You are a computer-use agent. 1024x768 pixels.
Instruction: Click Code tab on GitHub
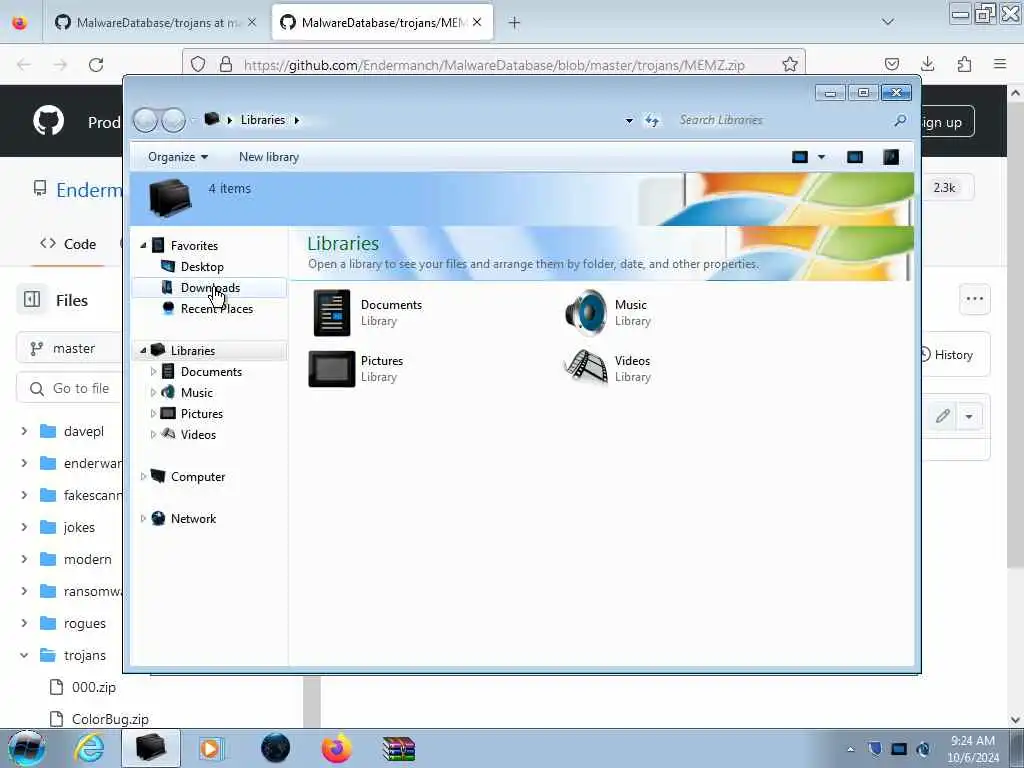point(68,244)
